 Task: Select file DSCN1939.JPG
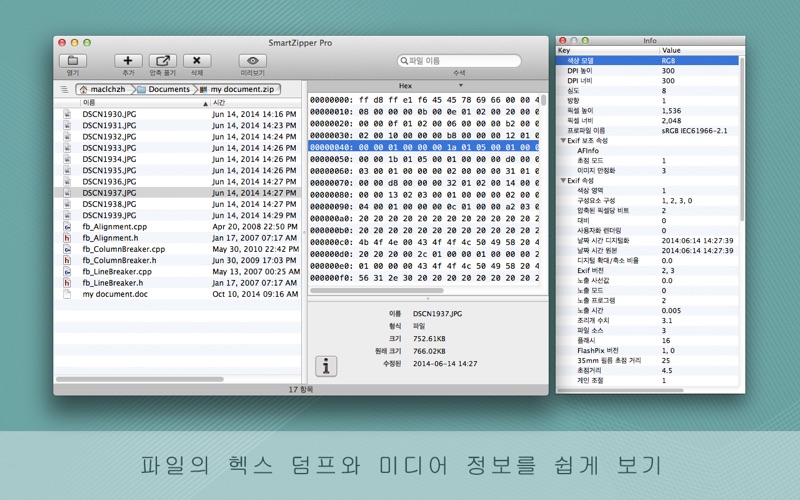point(109,215)
